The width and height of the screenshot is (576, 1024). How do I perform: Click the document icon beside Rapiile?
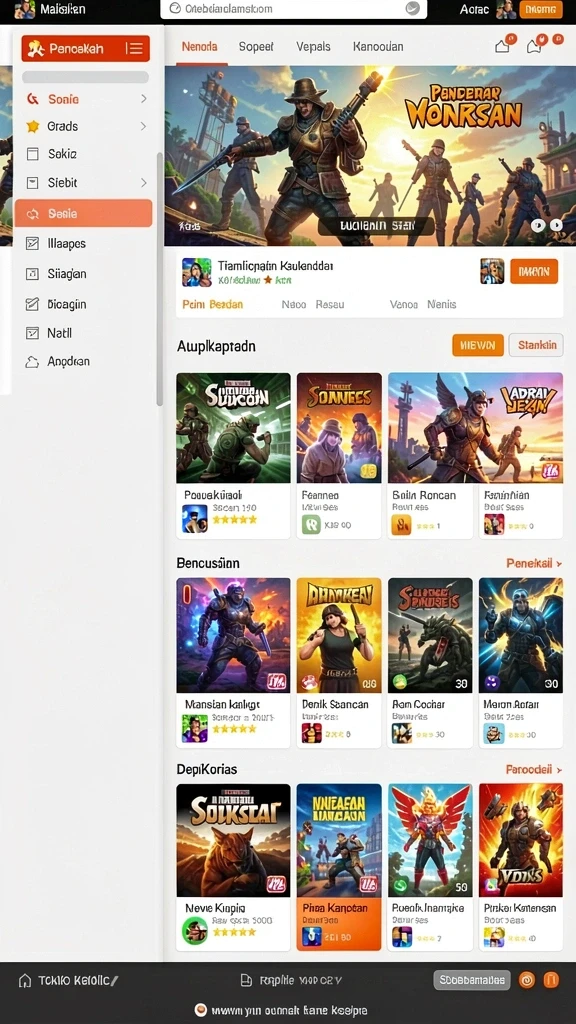[x=246, y=980]
